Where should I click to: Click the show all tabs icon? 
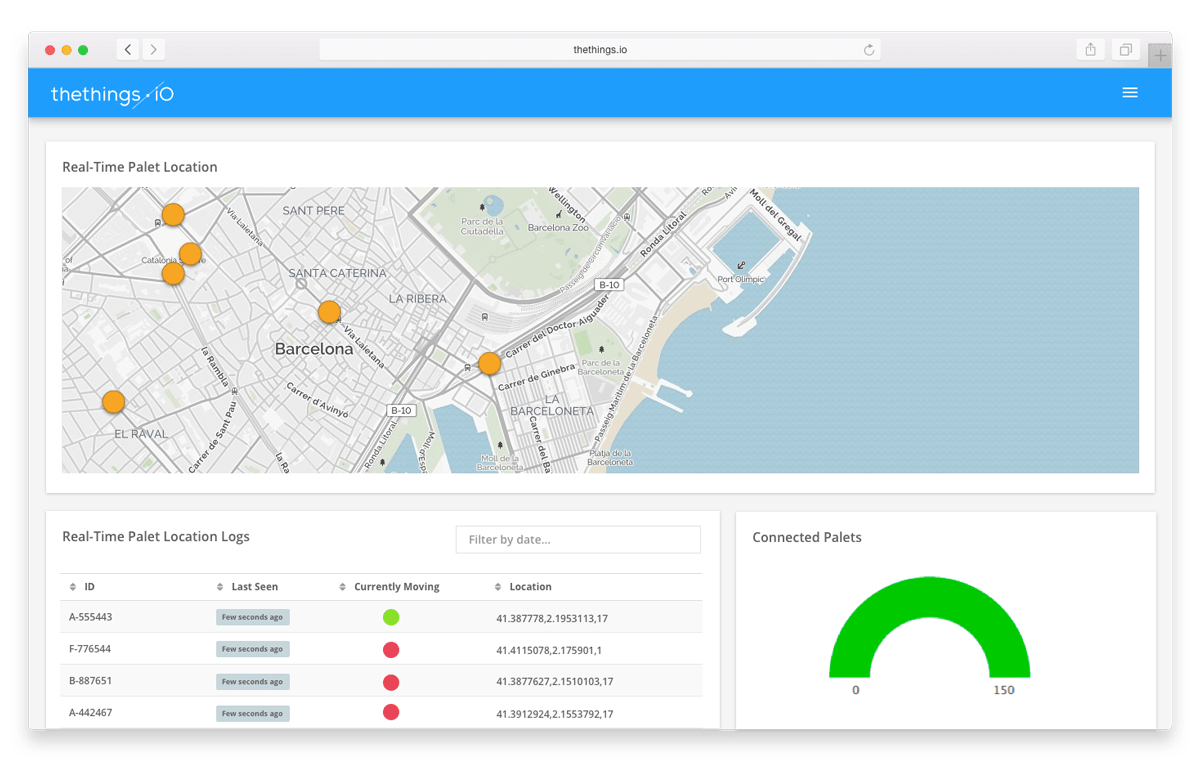(x=1124, y=48)
